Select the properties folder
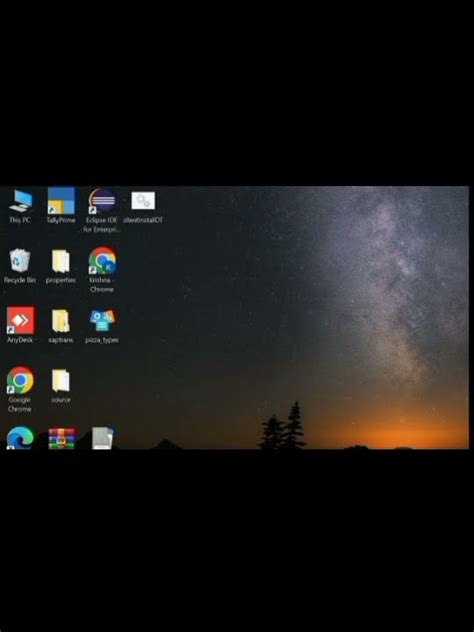 pyautogui.click(x=60, y=266)
